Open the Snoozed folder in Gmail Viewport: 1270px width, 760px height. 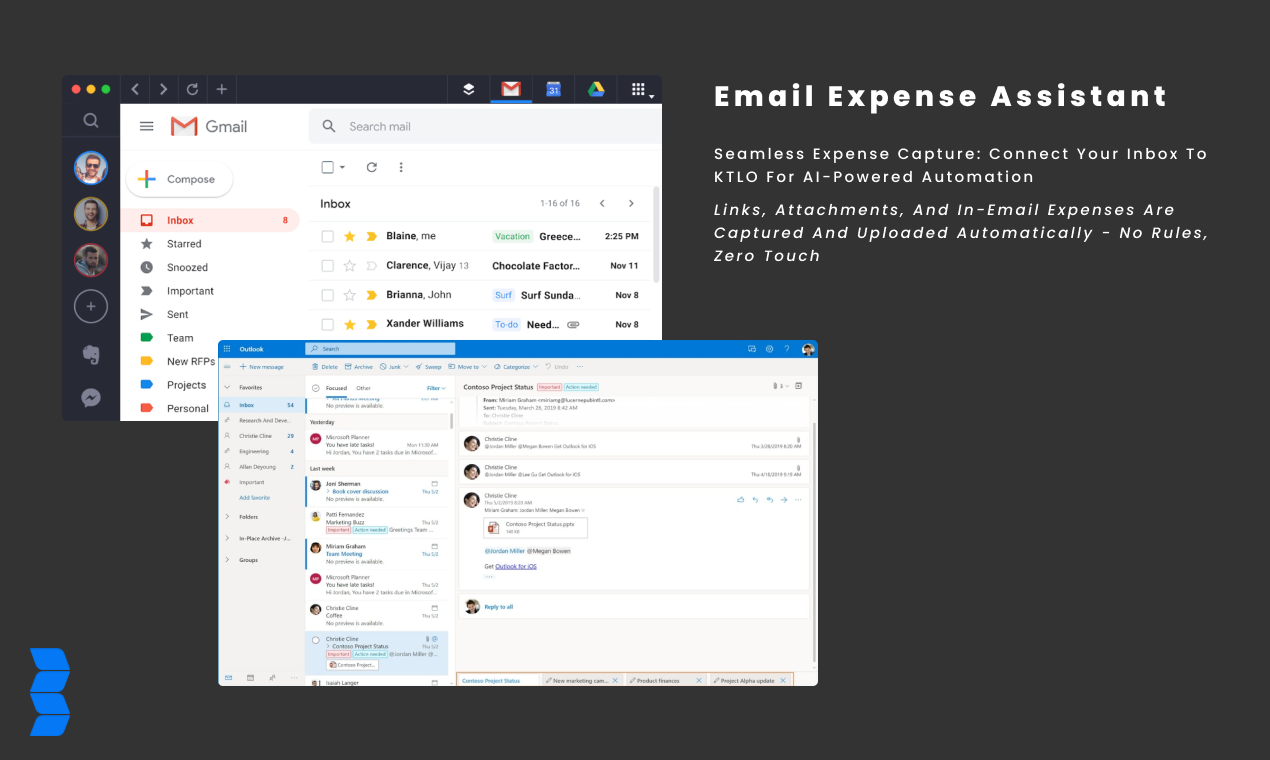tap(187, 268)
